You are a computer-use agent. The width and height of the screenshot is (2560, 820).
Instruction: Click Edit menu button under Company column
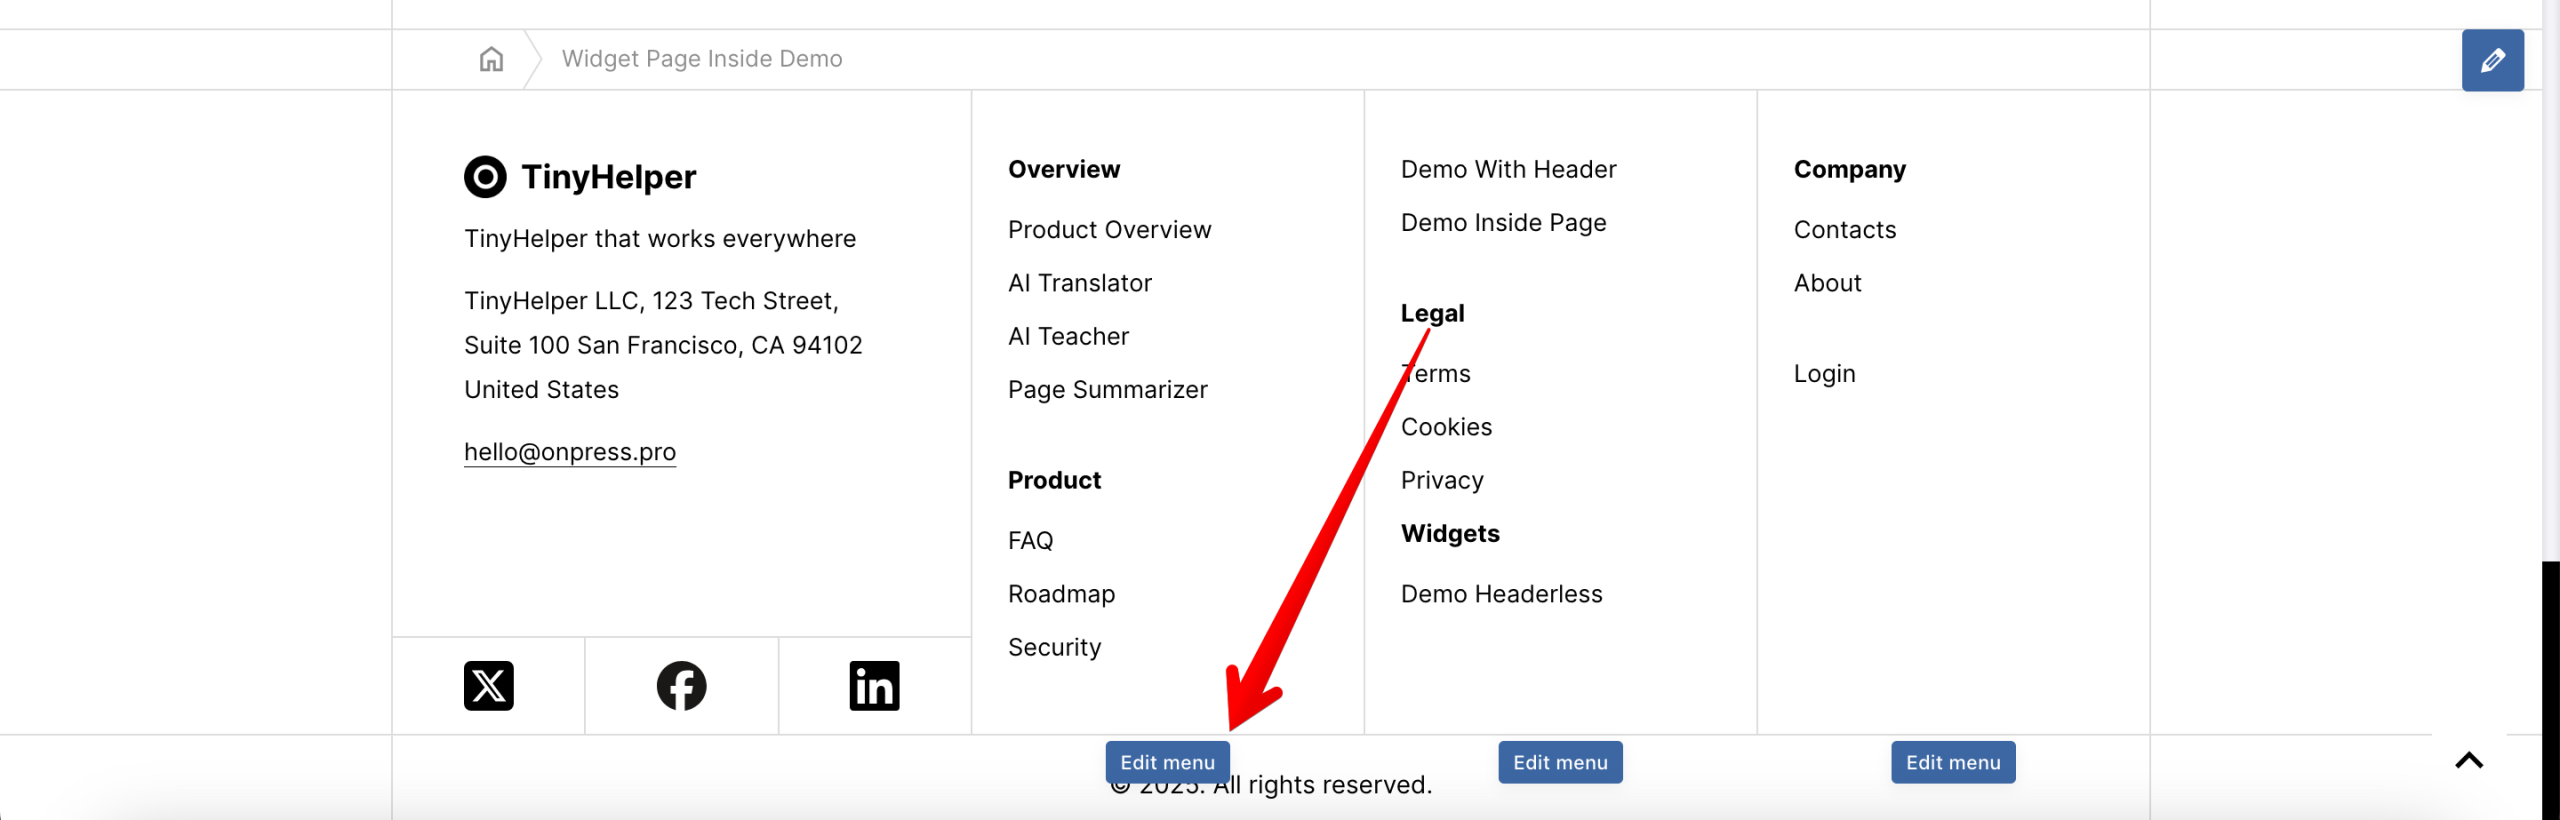pyautogui.click(x=1952, y=762)
